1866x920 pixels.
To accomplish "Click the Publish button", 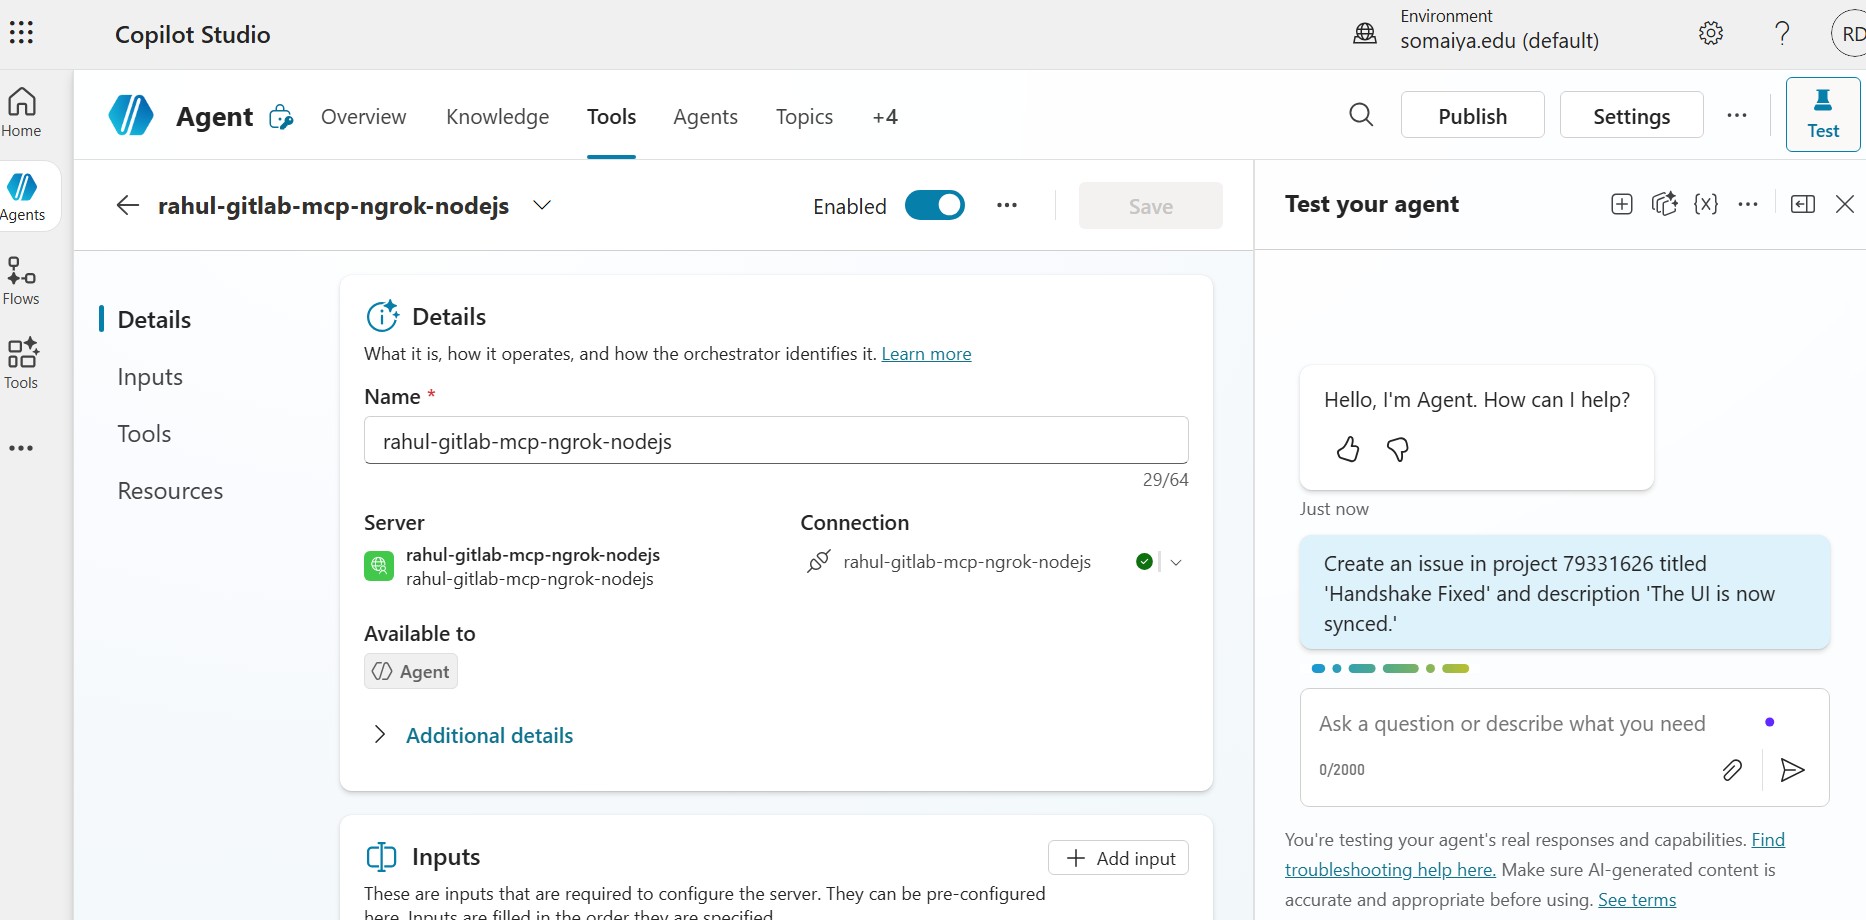I will pos(1472,116).
